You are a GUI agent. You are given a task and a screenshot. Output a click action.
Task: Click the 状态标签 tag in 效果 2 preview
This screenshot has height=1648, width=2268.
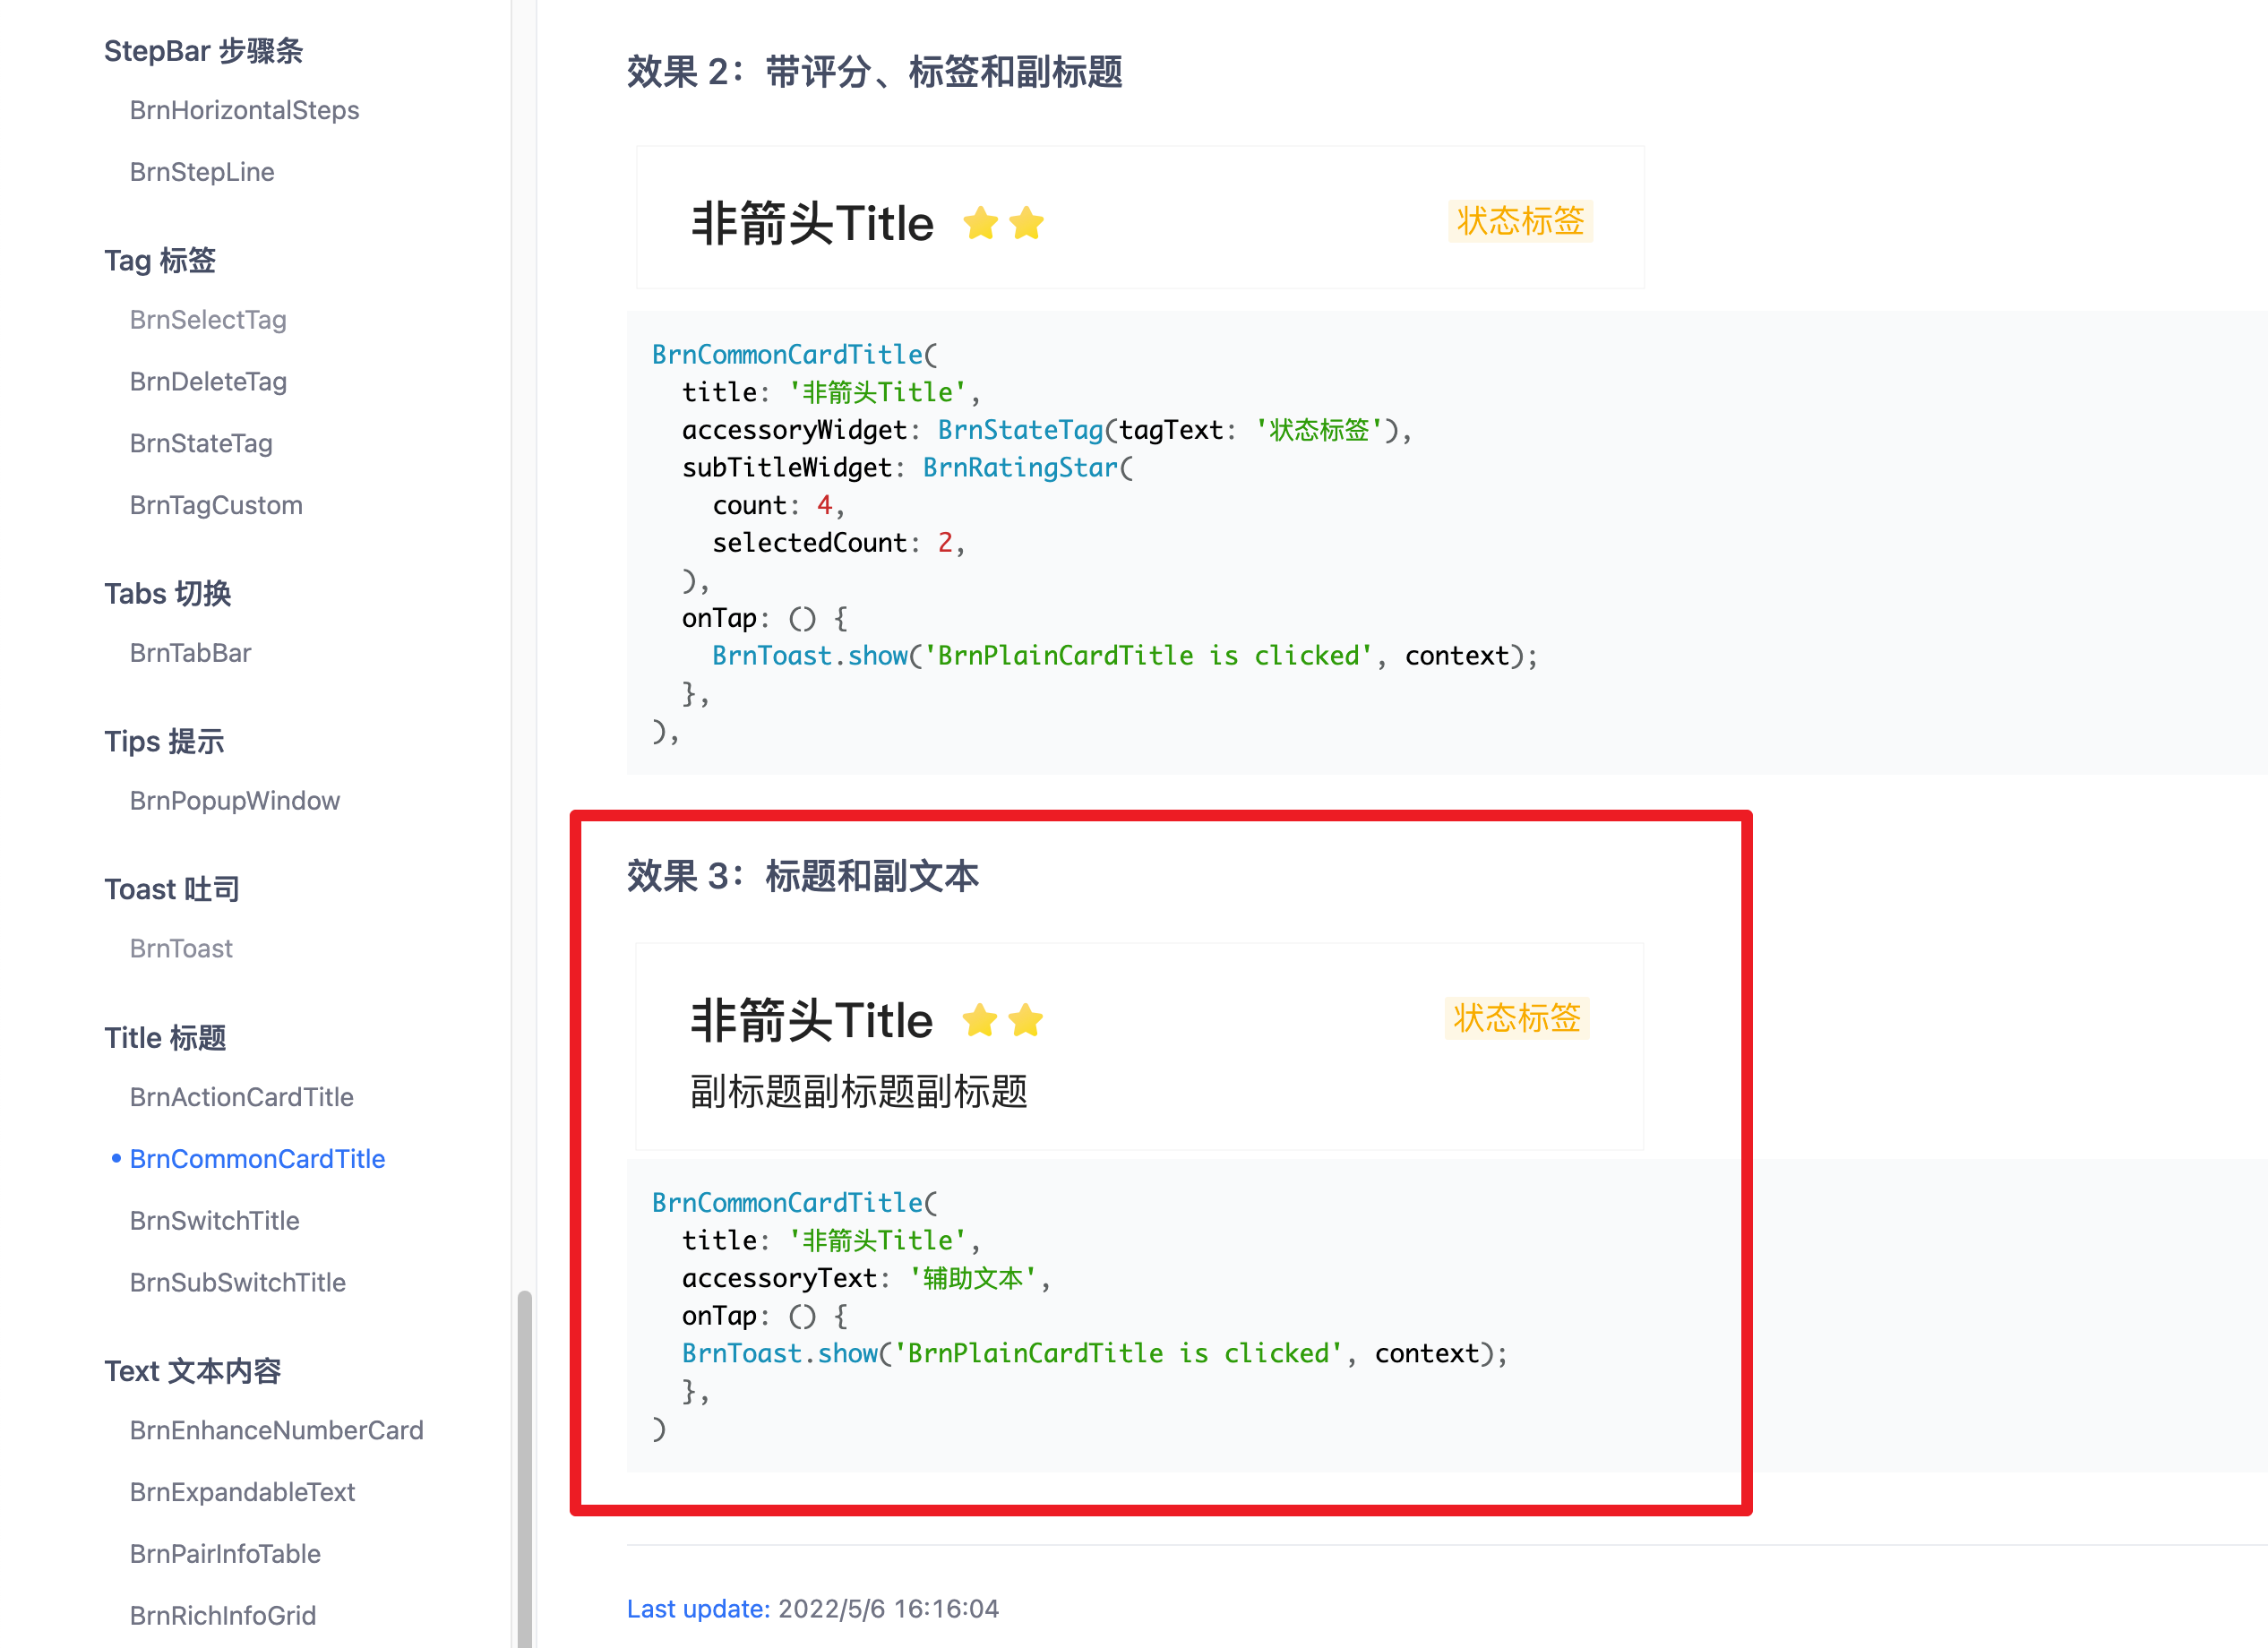[x=1520, y=221]
